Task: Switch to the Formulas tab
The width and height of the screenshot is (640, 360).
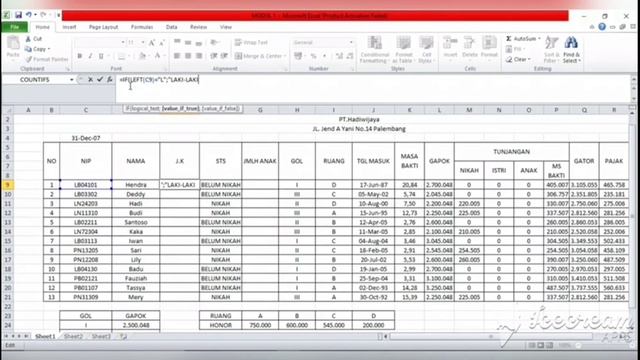Action: point(142,27)
